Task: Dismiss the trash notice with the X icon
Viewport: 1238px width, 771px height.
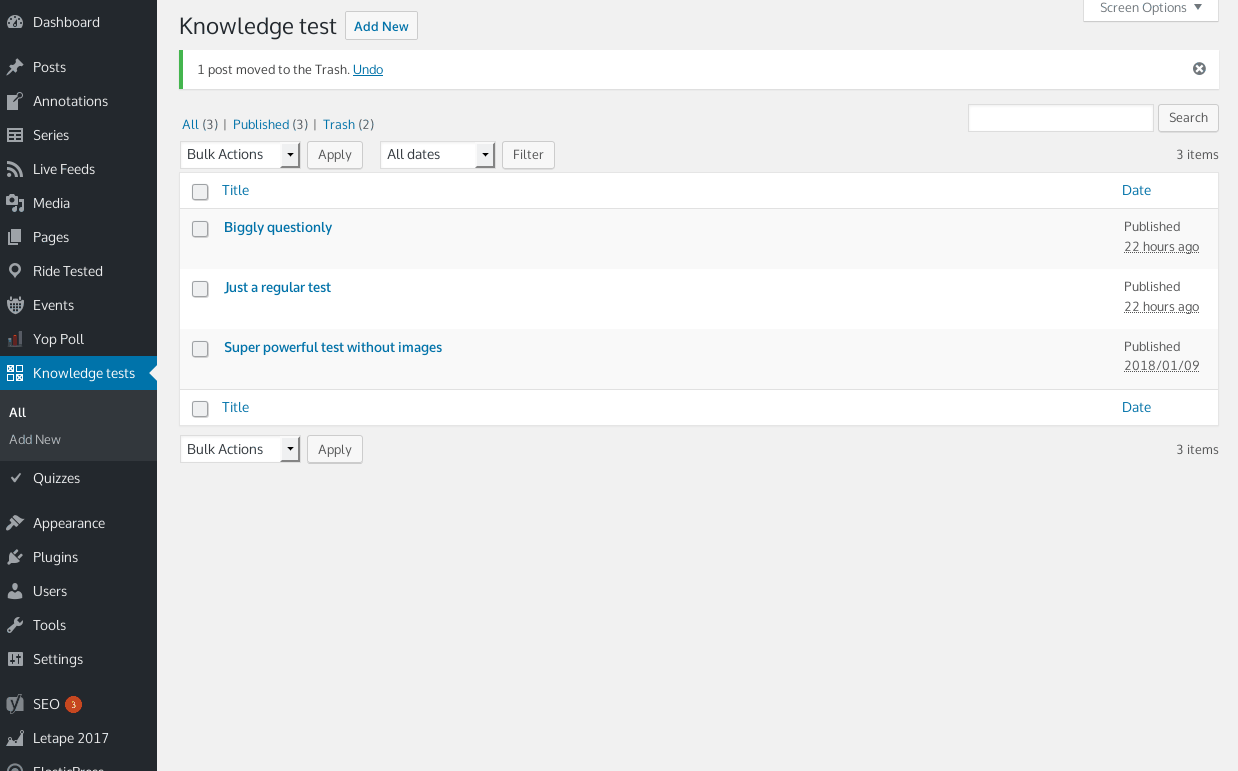Action: coord(1199,69)
